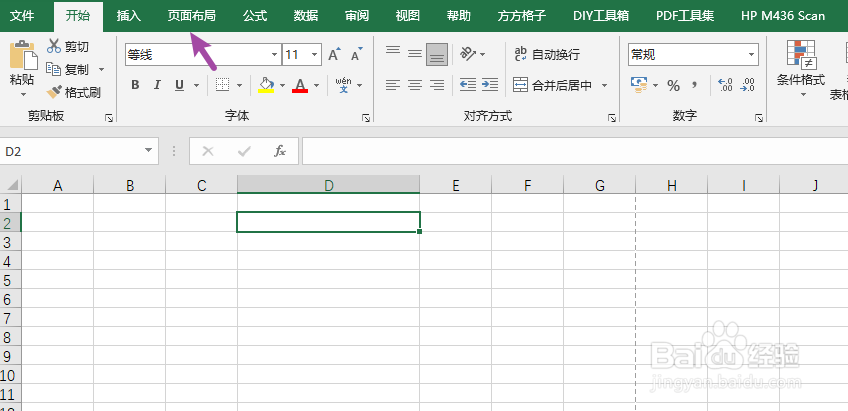Click the Paste clipboard icon
Screen dimensions: 848x411
(24, 55)
